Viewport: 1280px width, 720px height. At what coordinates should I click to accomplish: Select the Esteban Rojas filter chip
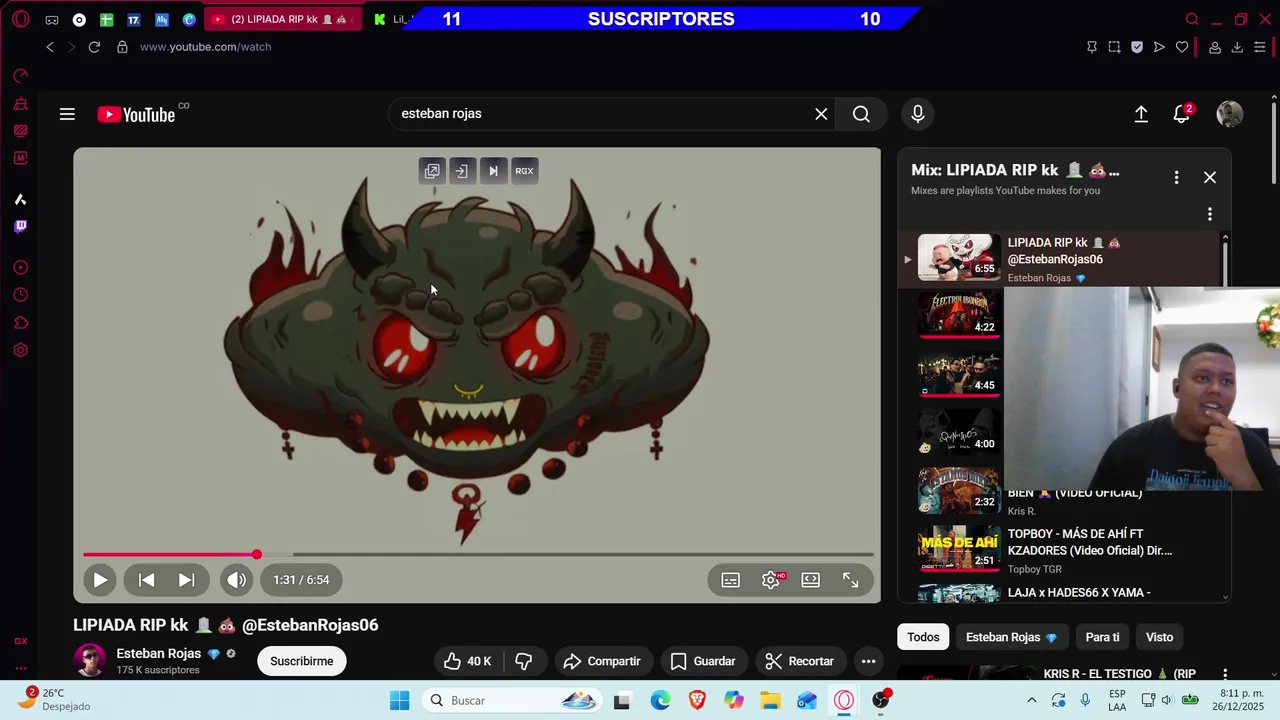[1011, 637]
